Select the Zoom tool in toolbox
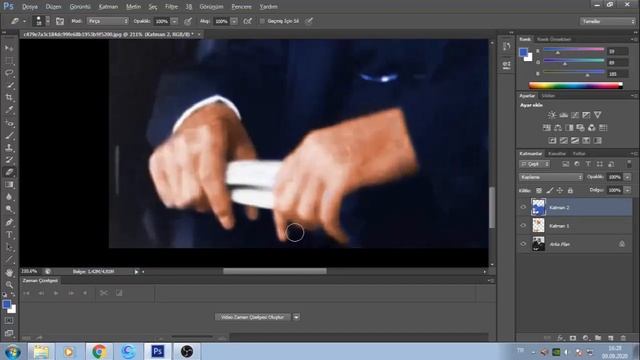The image size is (640, 360). coord(9,284)
